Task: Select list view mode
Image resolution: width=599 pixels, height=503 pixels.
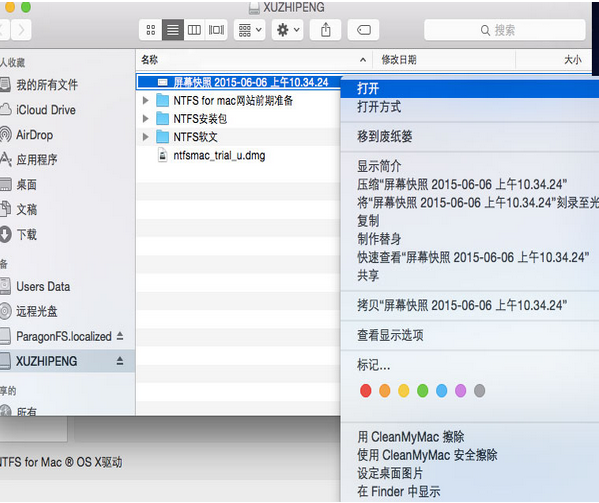Action: 173,30
